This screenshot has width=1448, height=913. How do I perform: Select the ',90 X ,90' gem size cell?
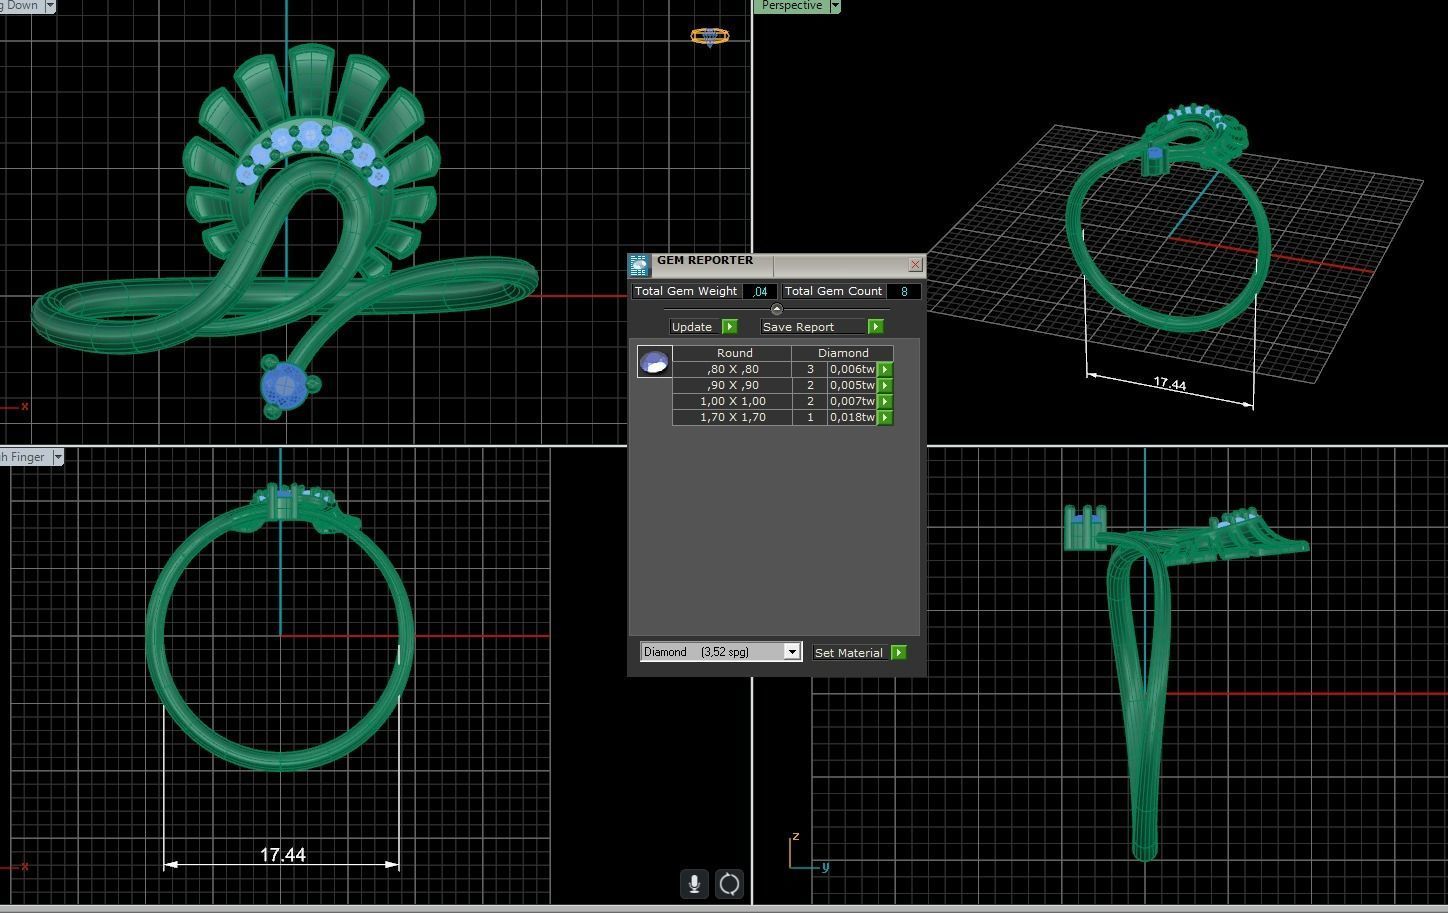(733, 385)
